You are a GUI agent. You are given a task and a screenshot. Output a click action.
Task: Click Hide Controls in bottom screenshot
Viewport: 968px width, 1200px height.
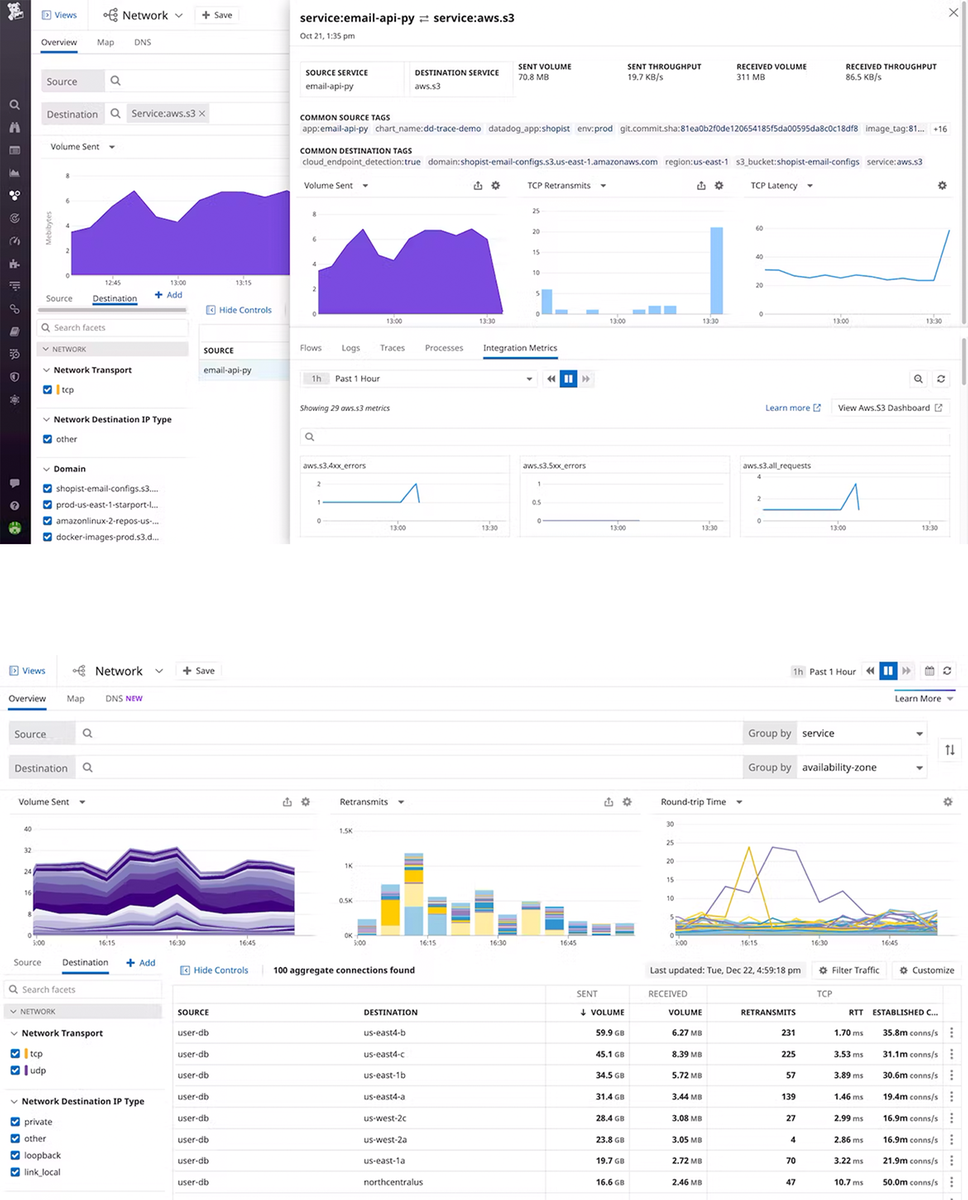pyautogui.click(x=214, y=970)
